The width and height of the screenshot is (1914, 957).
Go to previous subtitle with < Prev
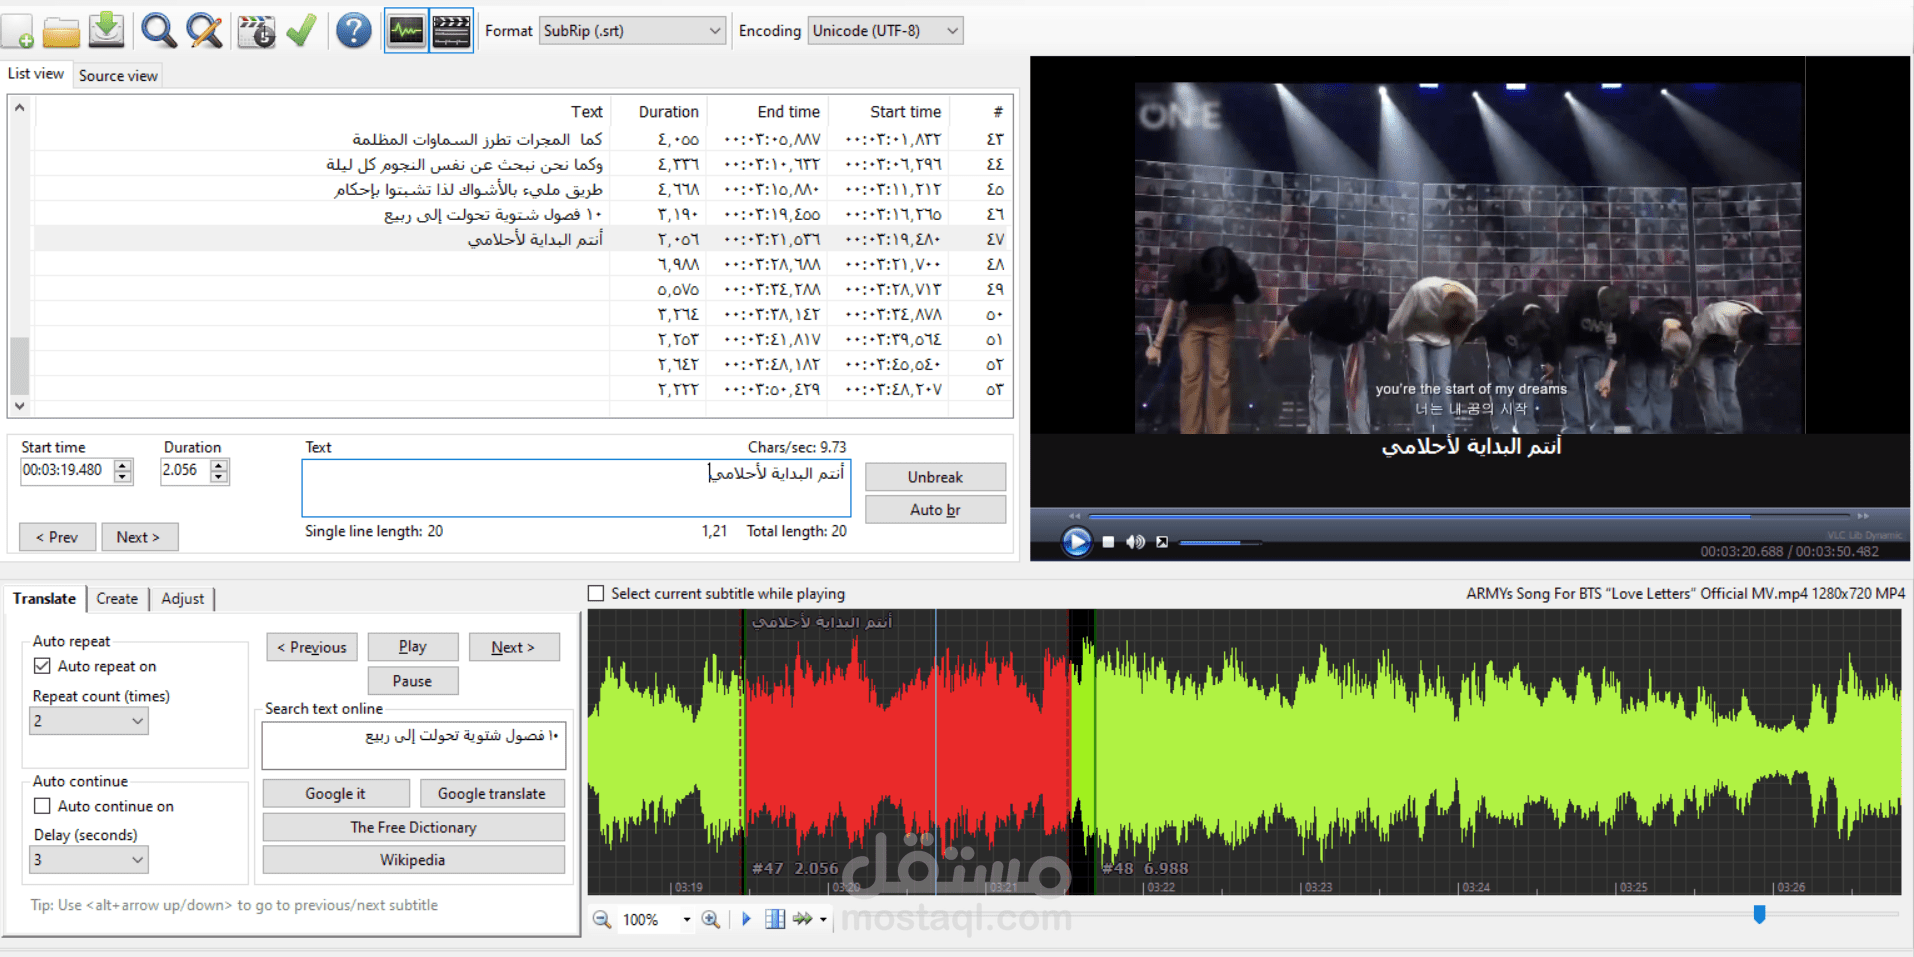[x=58, y=537]
